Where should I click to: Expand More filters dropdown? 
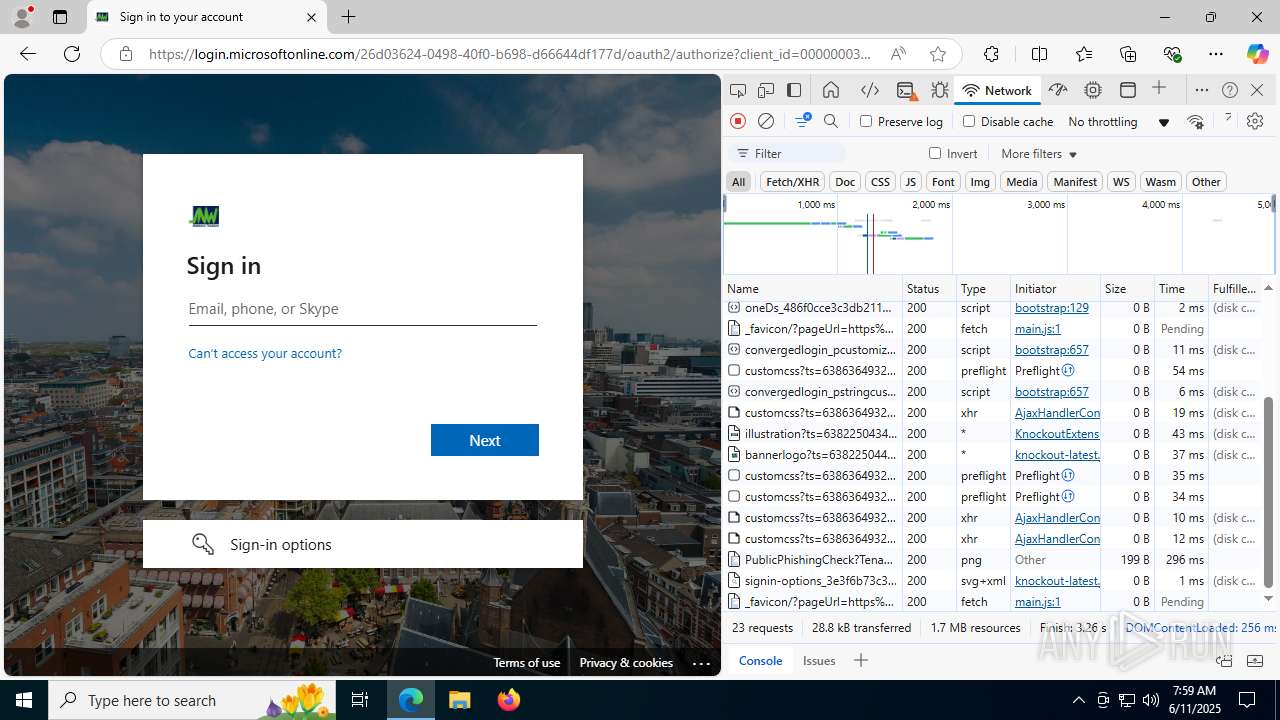tap(1039, 153)
